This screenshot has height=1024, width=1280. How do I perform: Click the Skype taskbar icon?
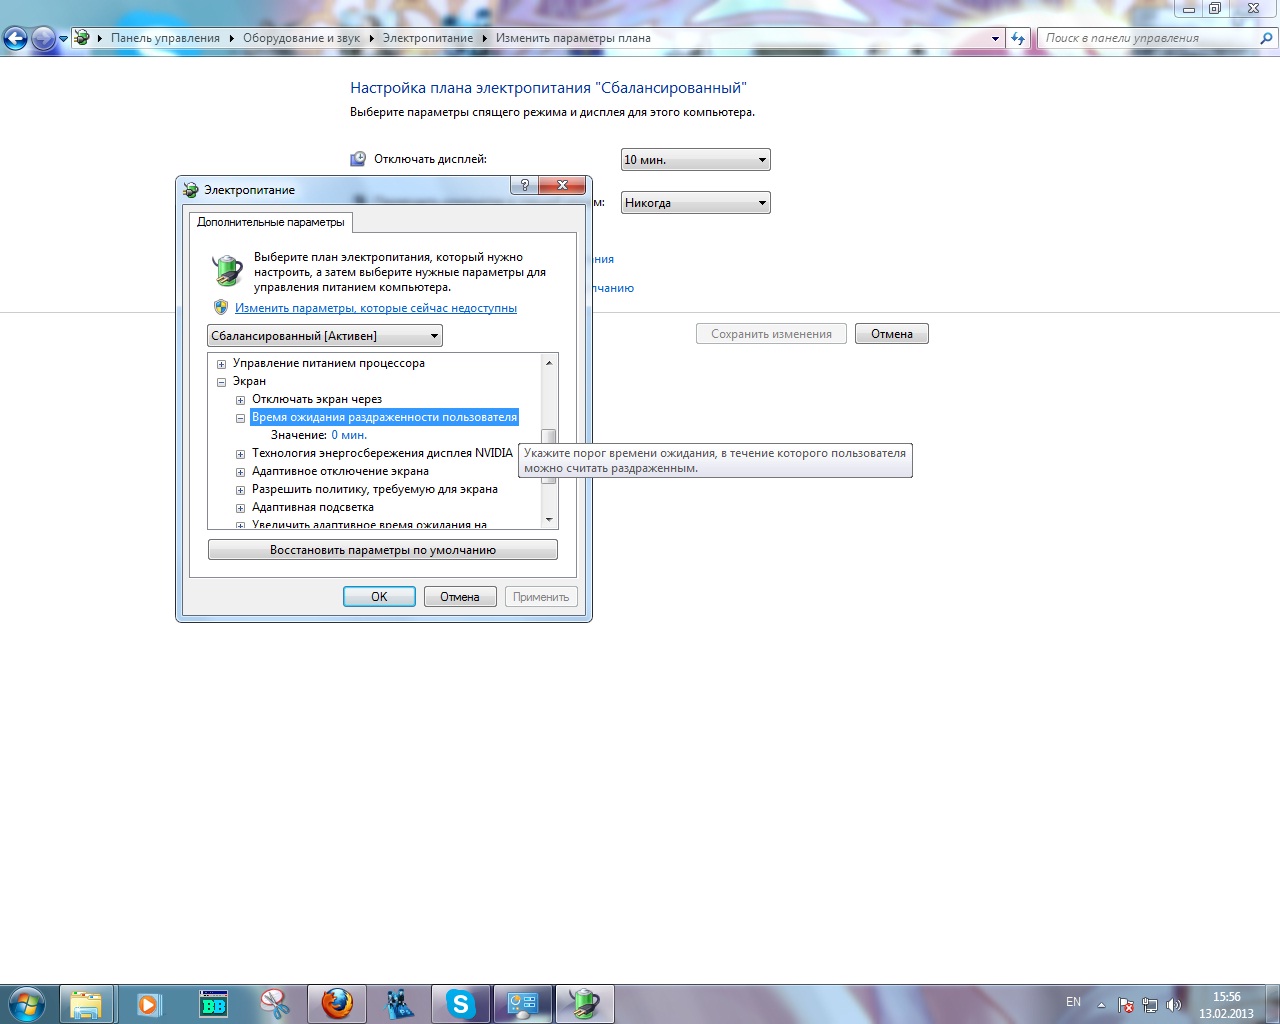(x=460, y=1003)
